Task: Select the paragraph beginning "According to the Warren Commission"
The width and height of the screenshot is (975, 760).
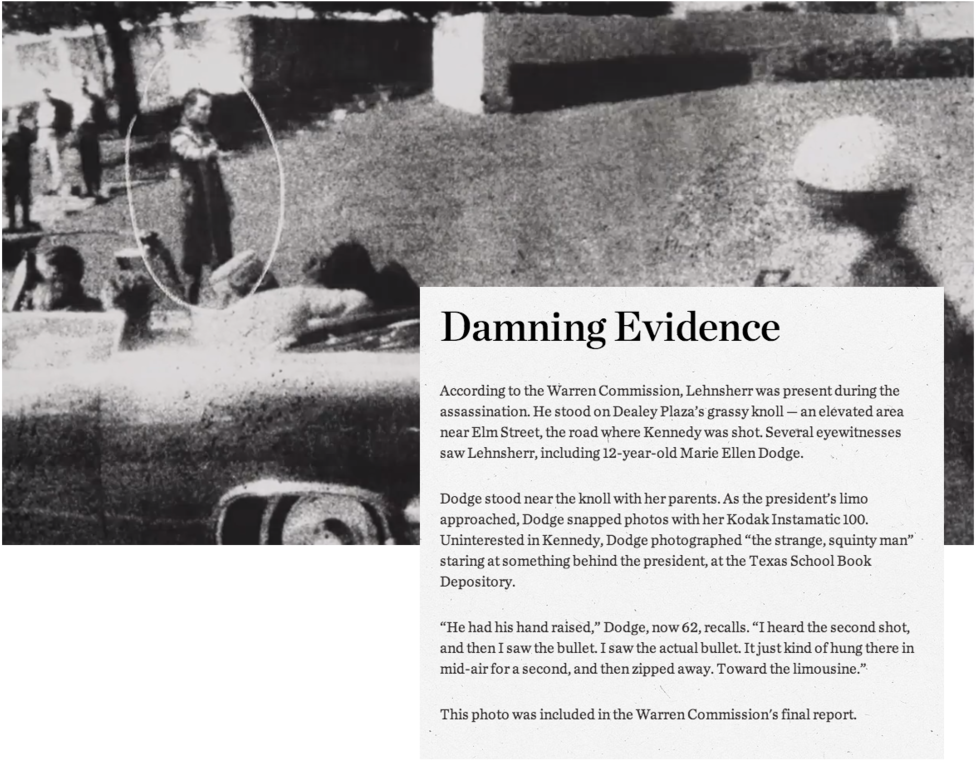Action: [x=669, y=421]
